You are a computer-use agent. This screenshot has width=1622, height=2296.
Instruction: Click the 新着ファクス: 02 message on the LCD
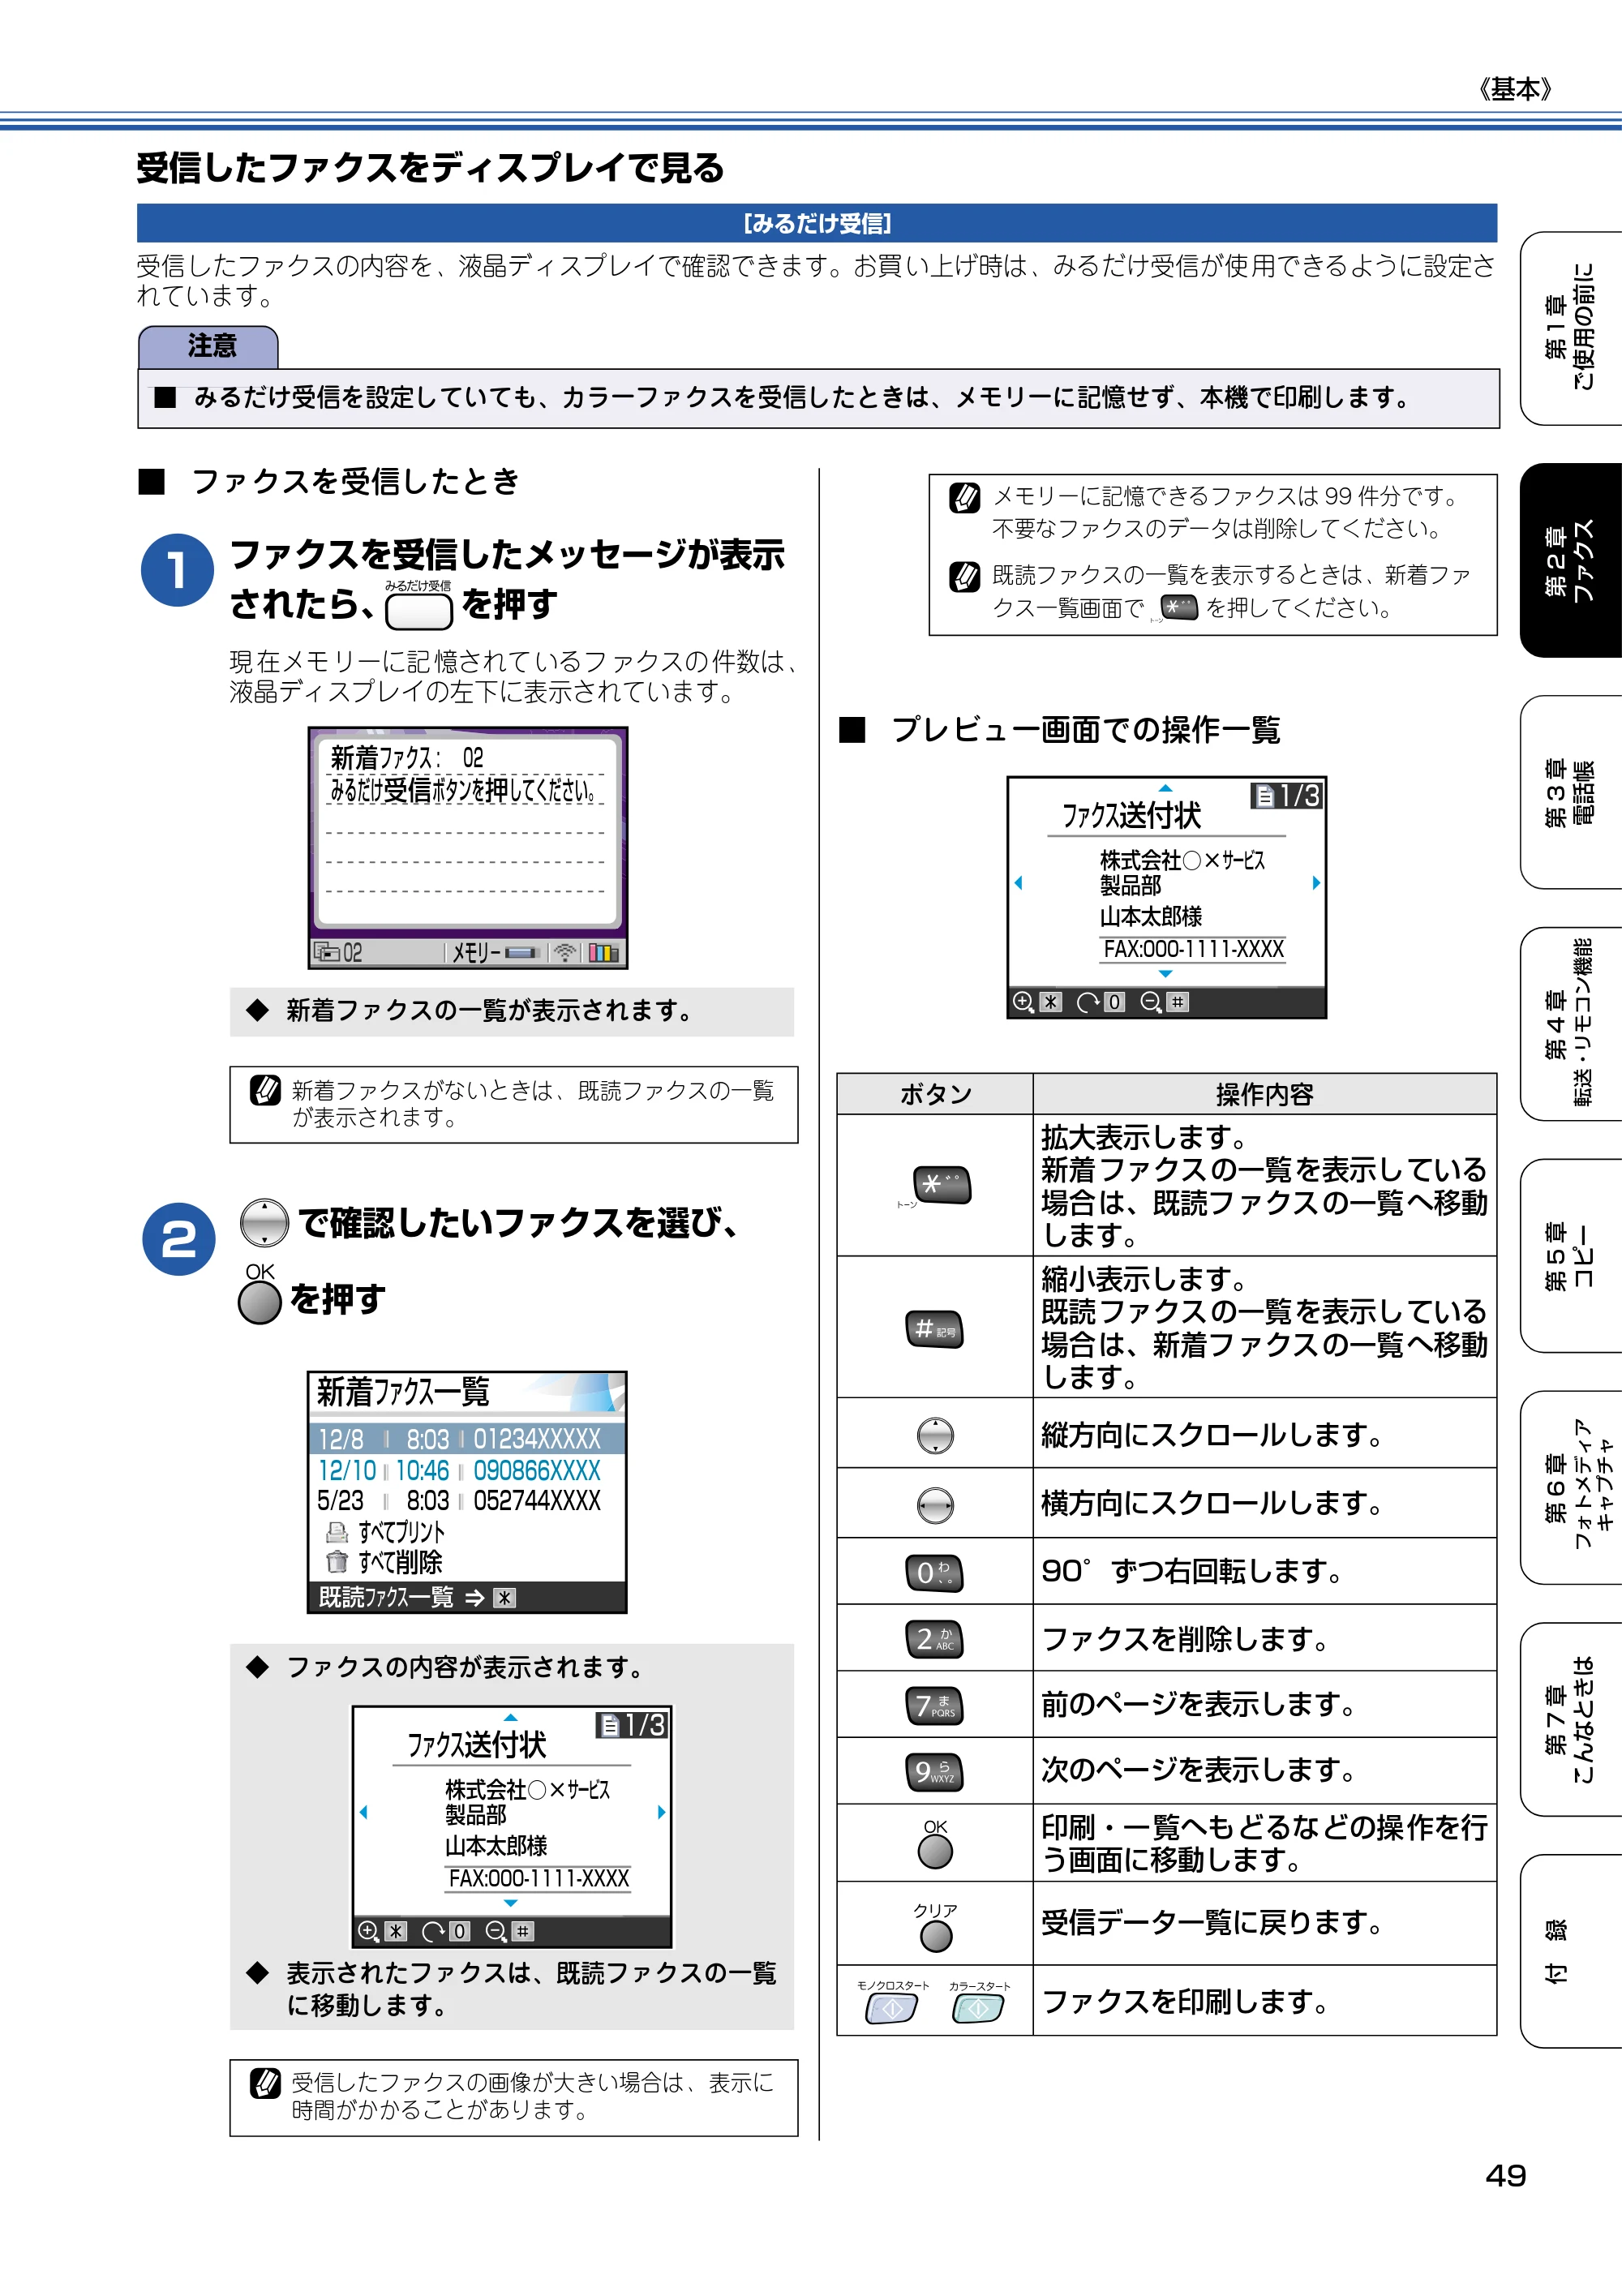408,758
